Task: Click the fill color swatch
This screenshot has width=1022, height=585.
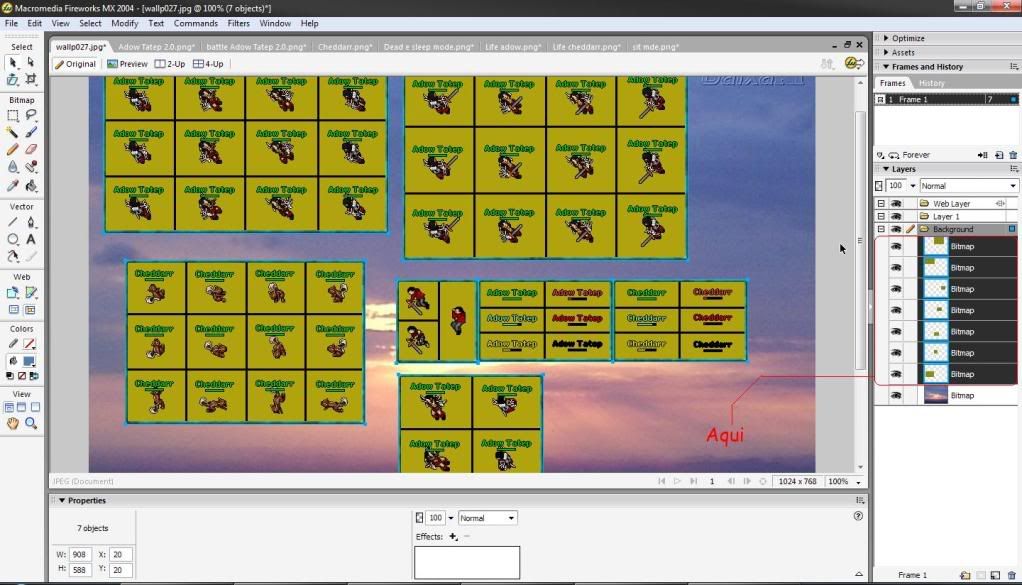Action: click(x=31, y=362)
